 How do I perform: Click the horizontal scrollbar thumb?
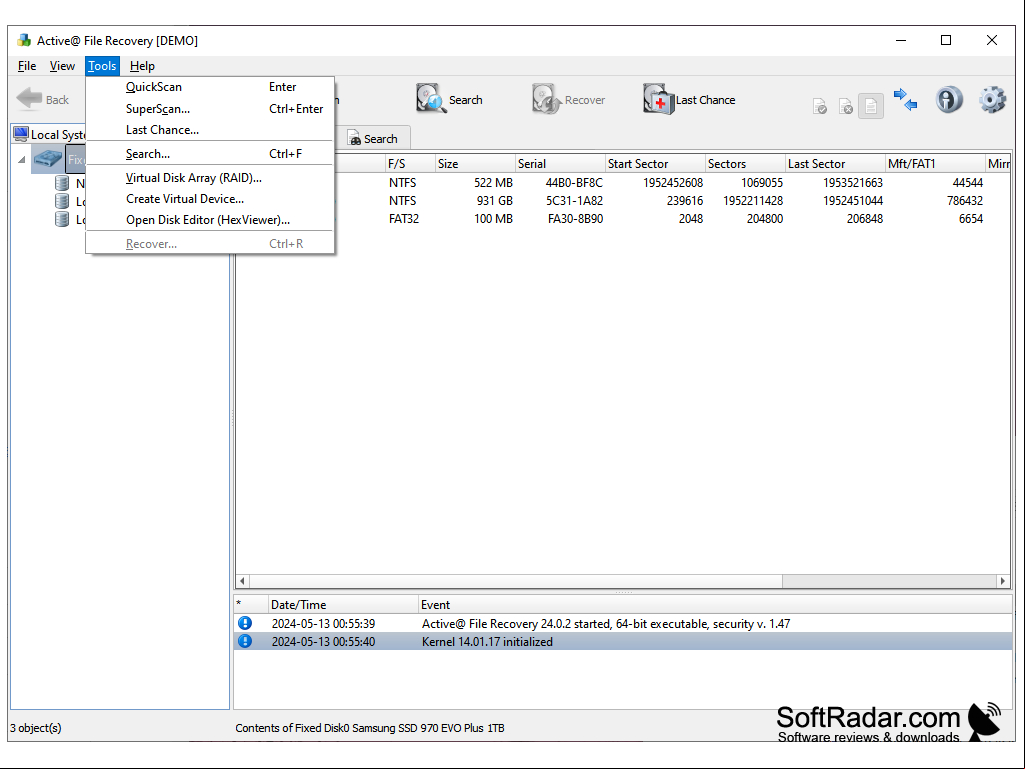[516, 581]
